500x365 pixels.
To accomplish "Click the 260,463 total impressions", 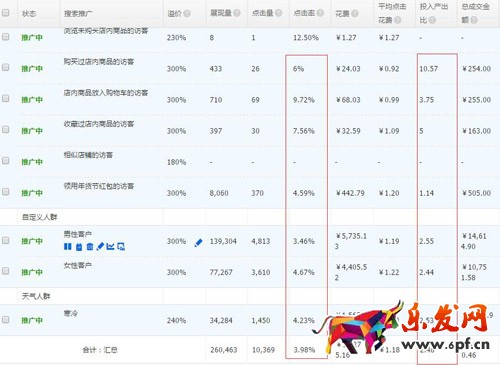I will pyautogui.click(x=224, y=350).
